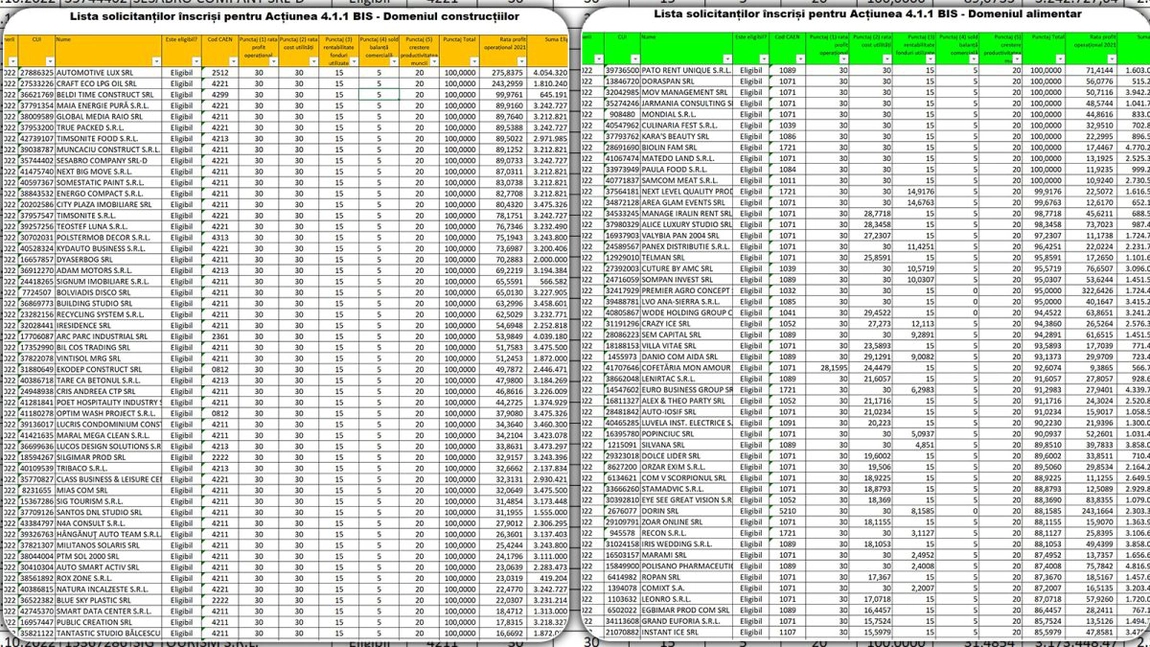The height and width of the screenshot is (647, 1150).
Task: Open Punctaj (1) rata profit filter, orange table
Action: pyautogui.click(x=273, y=62)
